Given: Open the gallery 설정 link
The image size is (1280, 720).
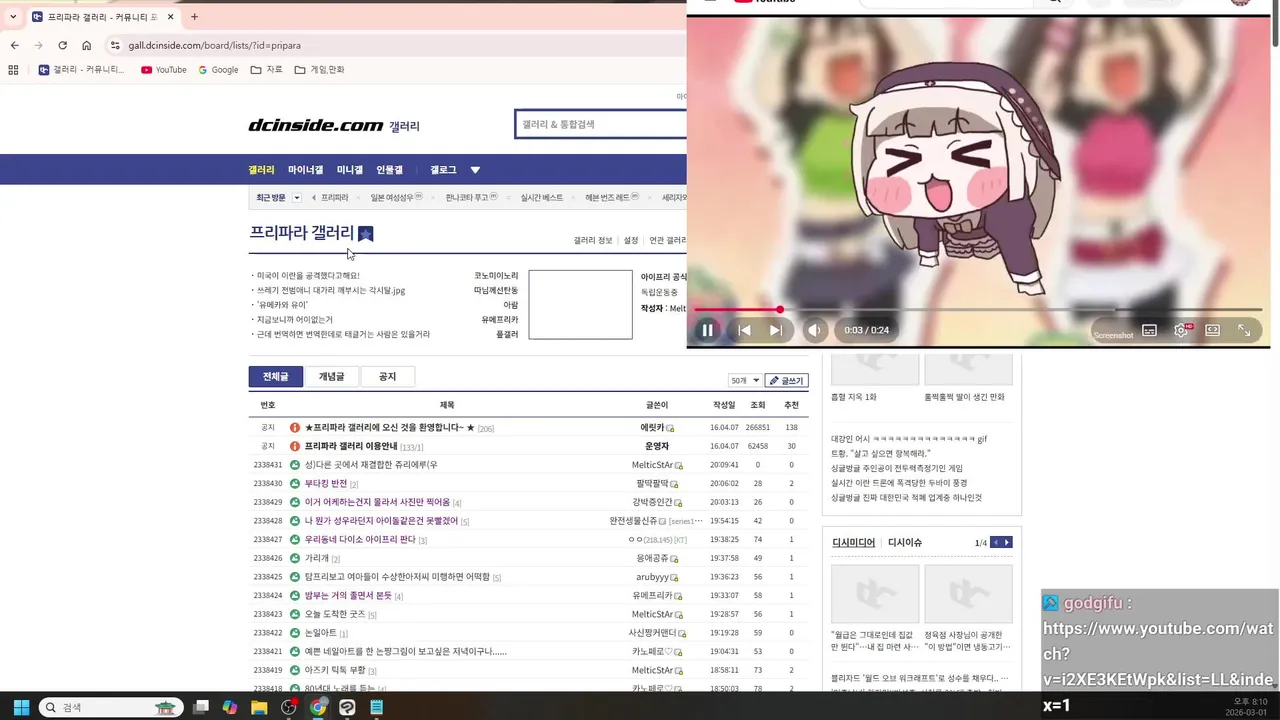Looking at the screenshot, I should point(631,240).
